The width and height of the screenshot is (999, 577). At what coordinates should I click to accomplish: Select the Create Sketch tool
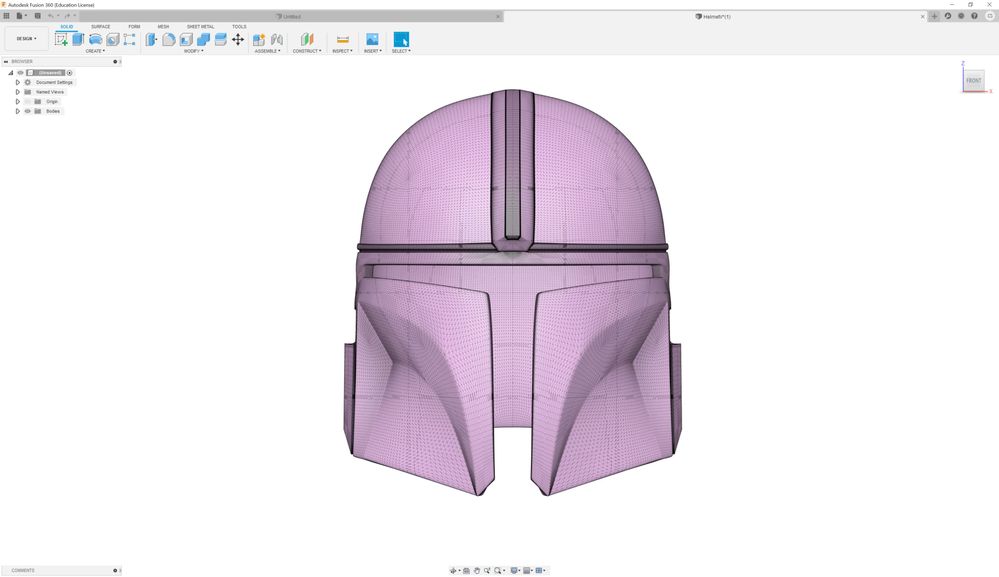tap(61, 39)
